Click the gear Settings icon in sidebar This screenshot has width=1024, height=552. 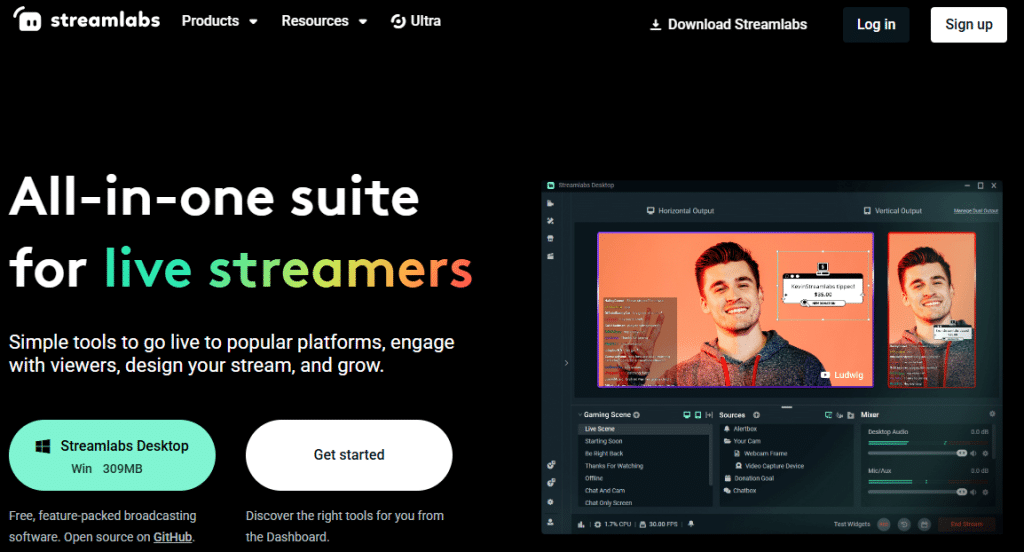click(551, 502)
